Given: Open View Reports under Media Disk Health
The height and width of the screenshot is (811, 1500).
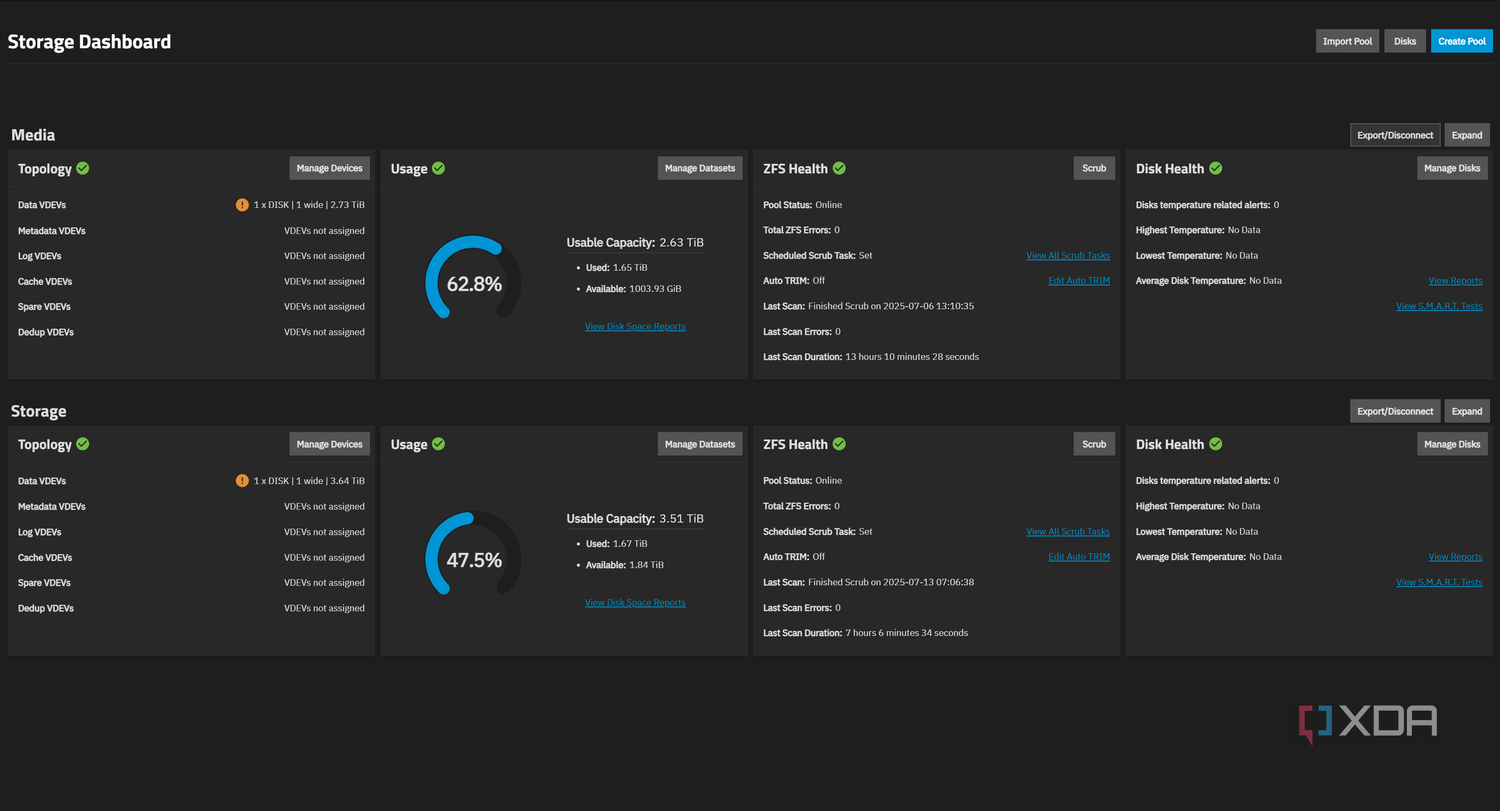Looking at the screenshot, I should 1455,281.
